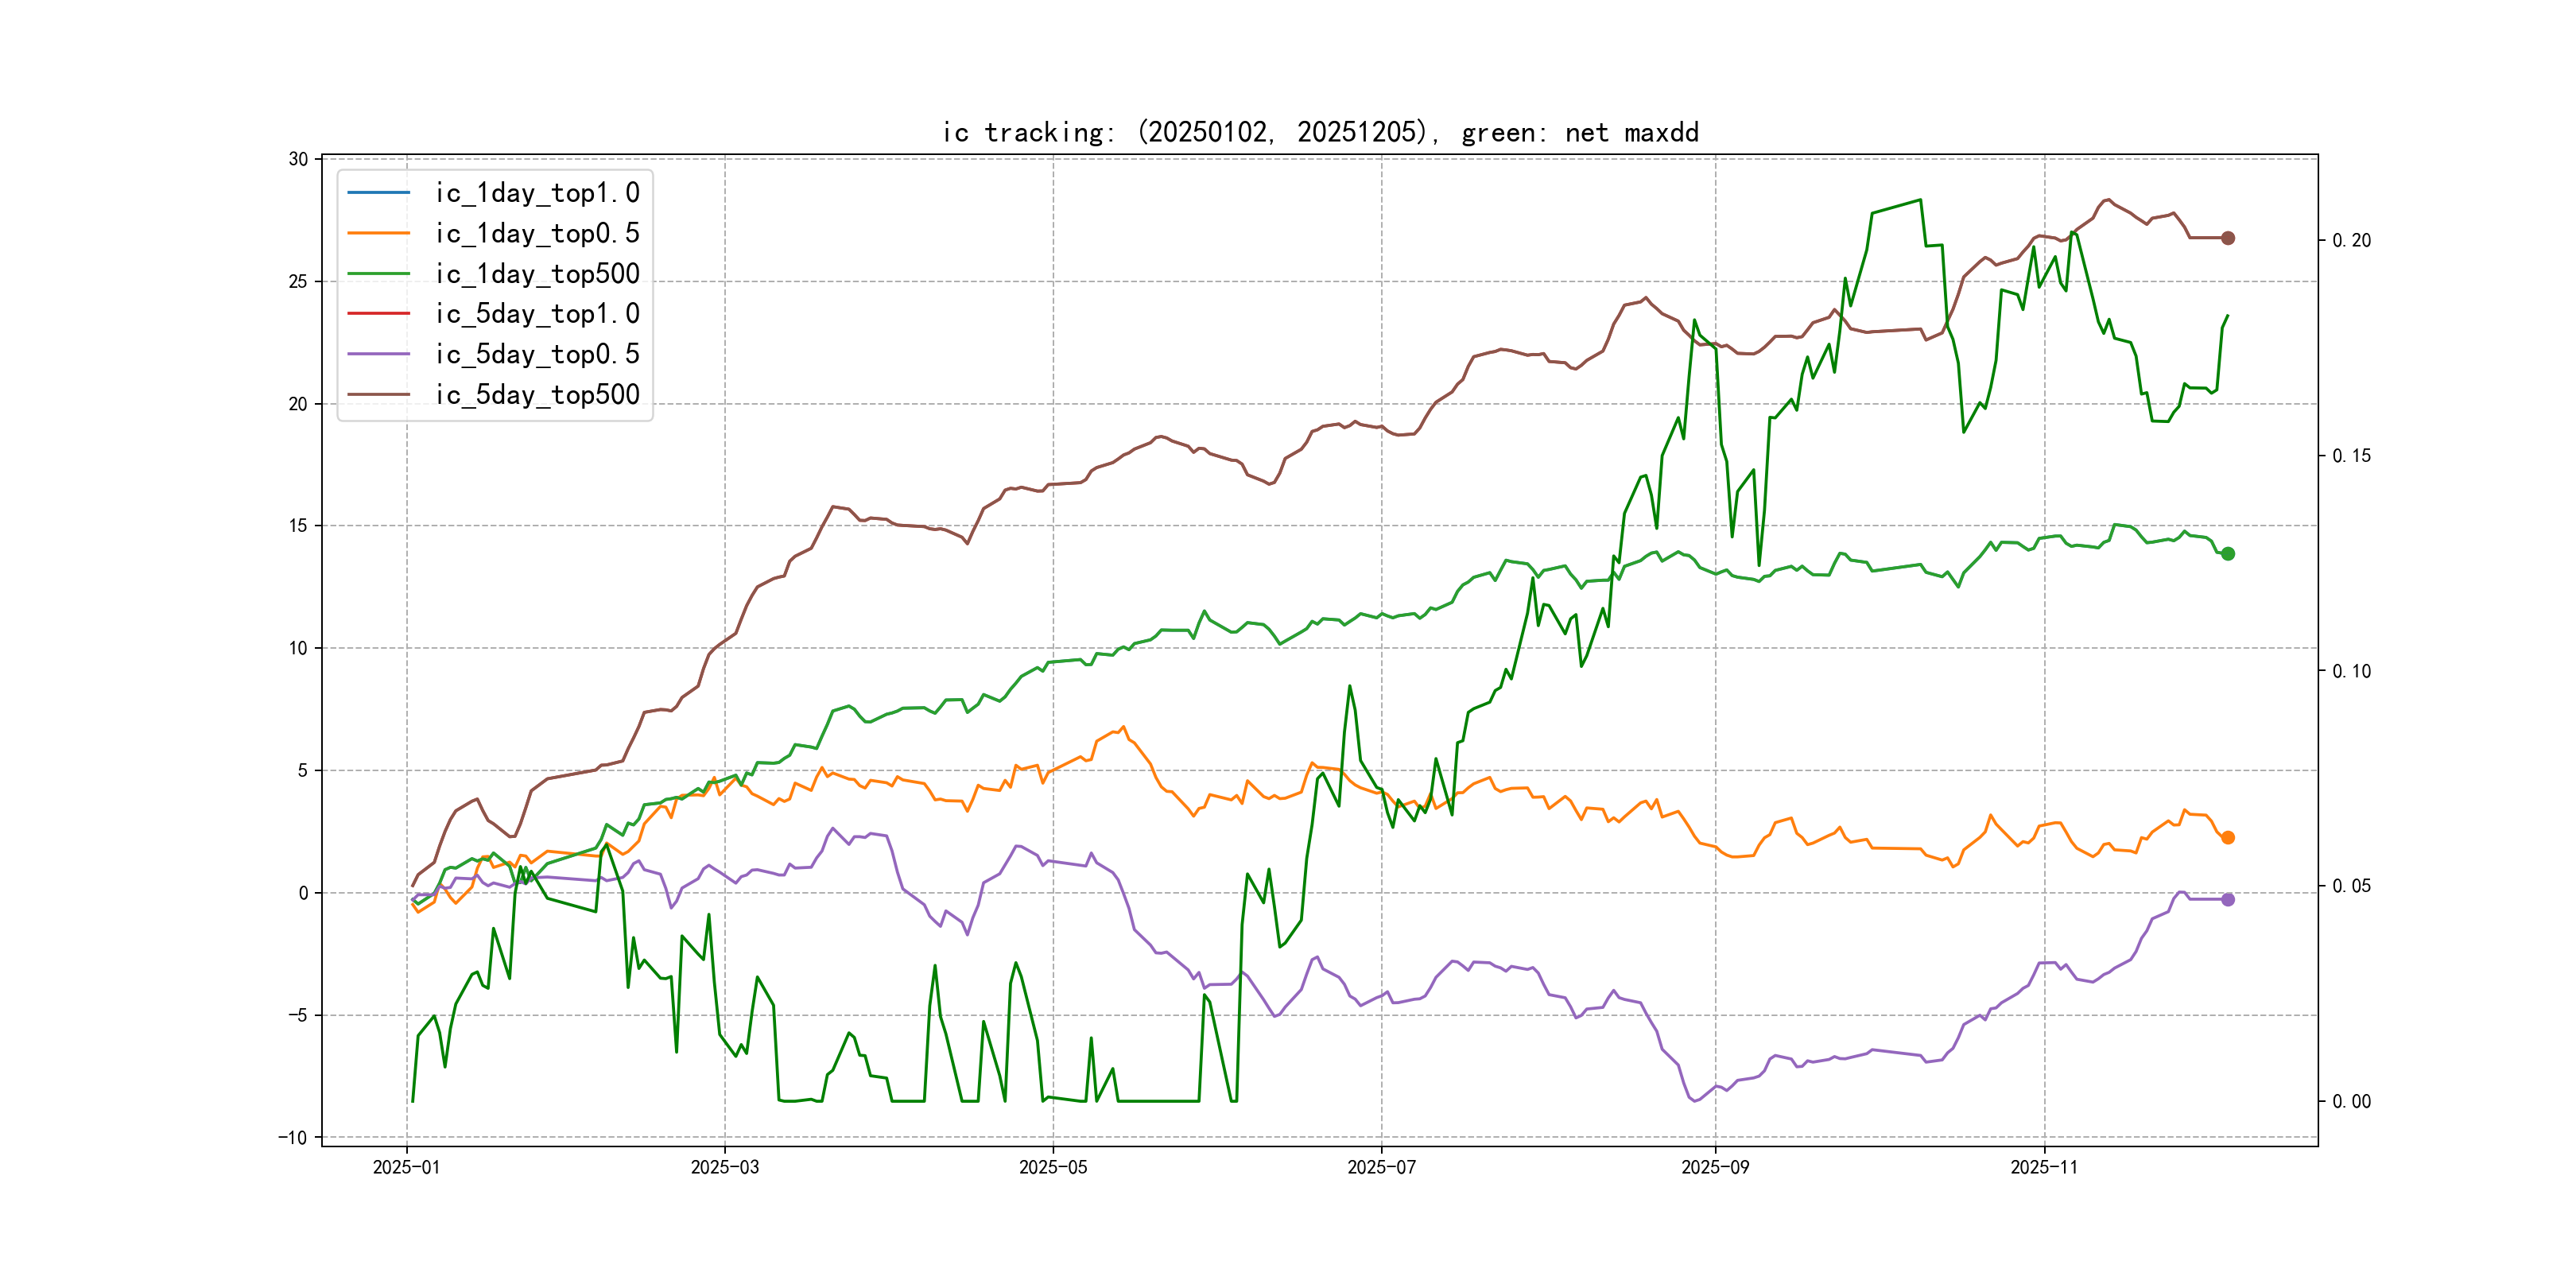Click the brown endpoint marker dot
The width and height of the screenshot is (2576, 1288).
tap(2227, 238)
